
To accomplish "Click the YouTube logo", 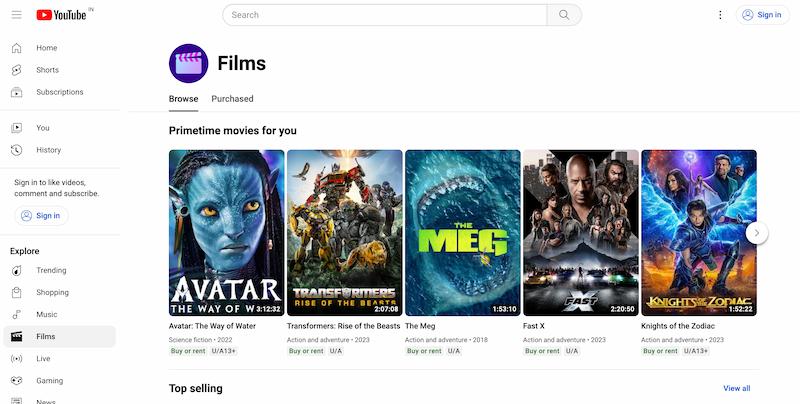I will 61,15.
